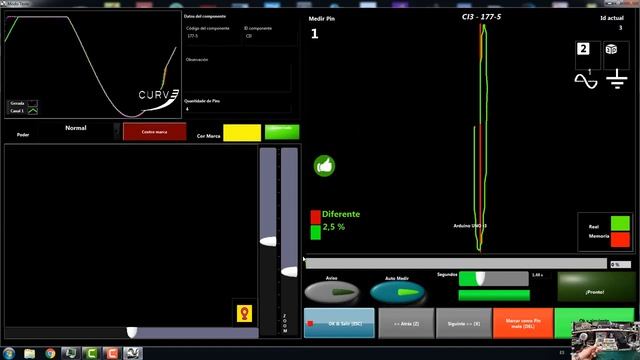The width and height of the screenshot is (640, 360).
Task: Click the red Diferente indicator square
Action: [316, 217]
